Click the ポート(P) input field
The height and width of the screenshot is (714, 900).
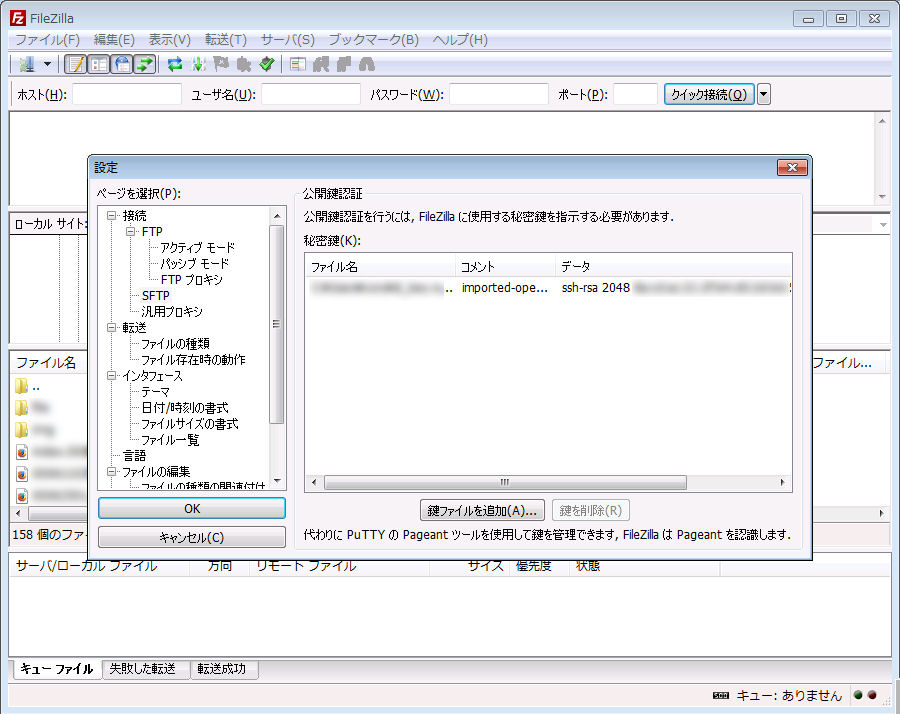[635, 94]
